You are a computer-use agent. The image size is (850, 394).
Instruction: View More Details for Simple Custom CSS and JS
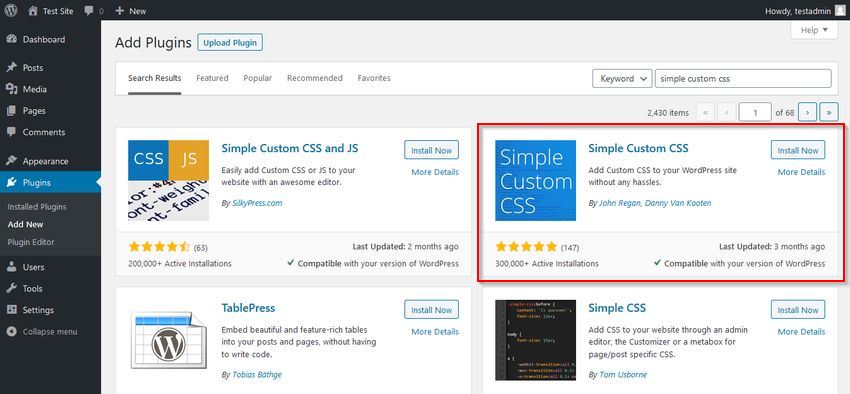point(435,172)
